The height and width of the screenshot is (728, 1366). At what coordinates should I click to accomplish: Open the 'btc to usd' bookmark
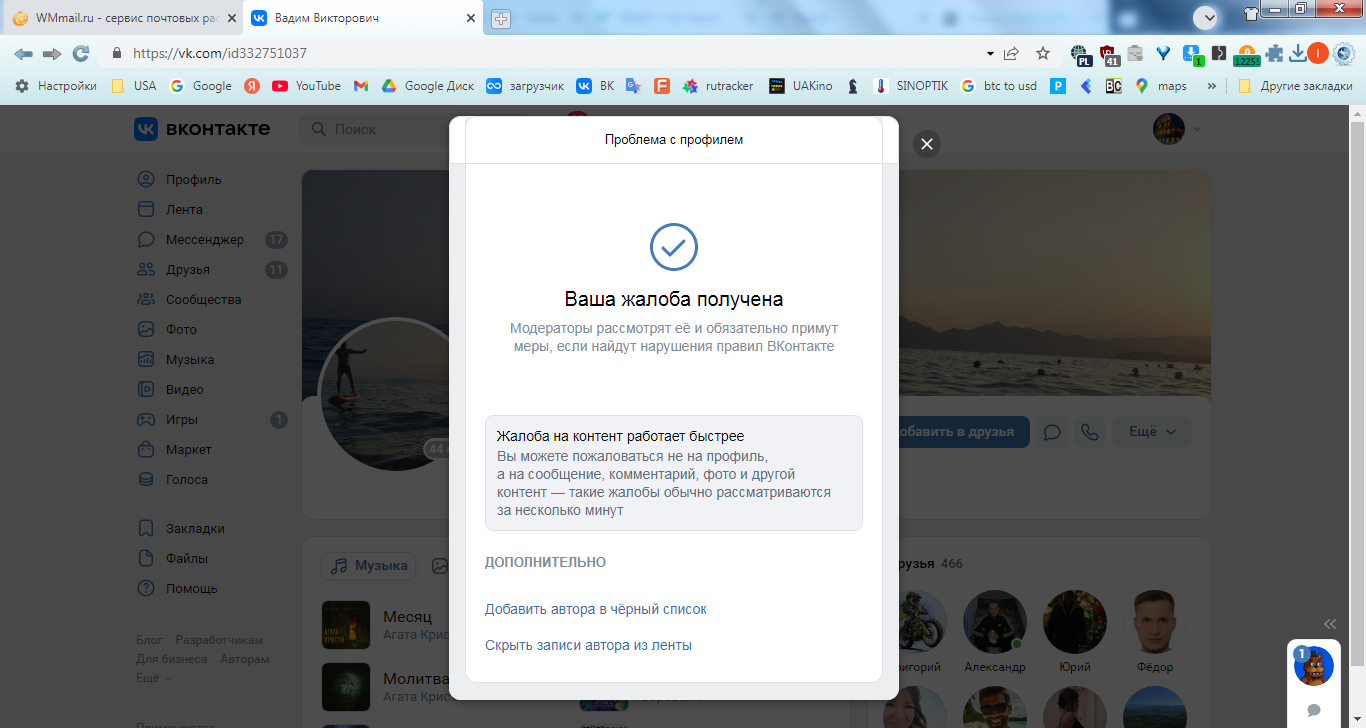999,86
